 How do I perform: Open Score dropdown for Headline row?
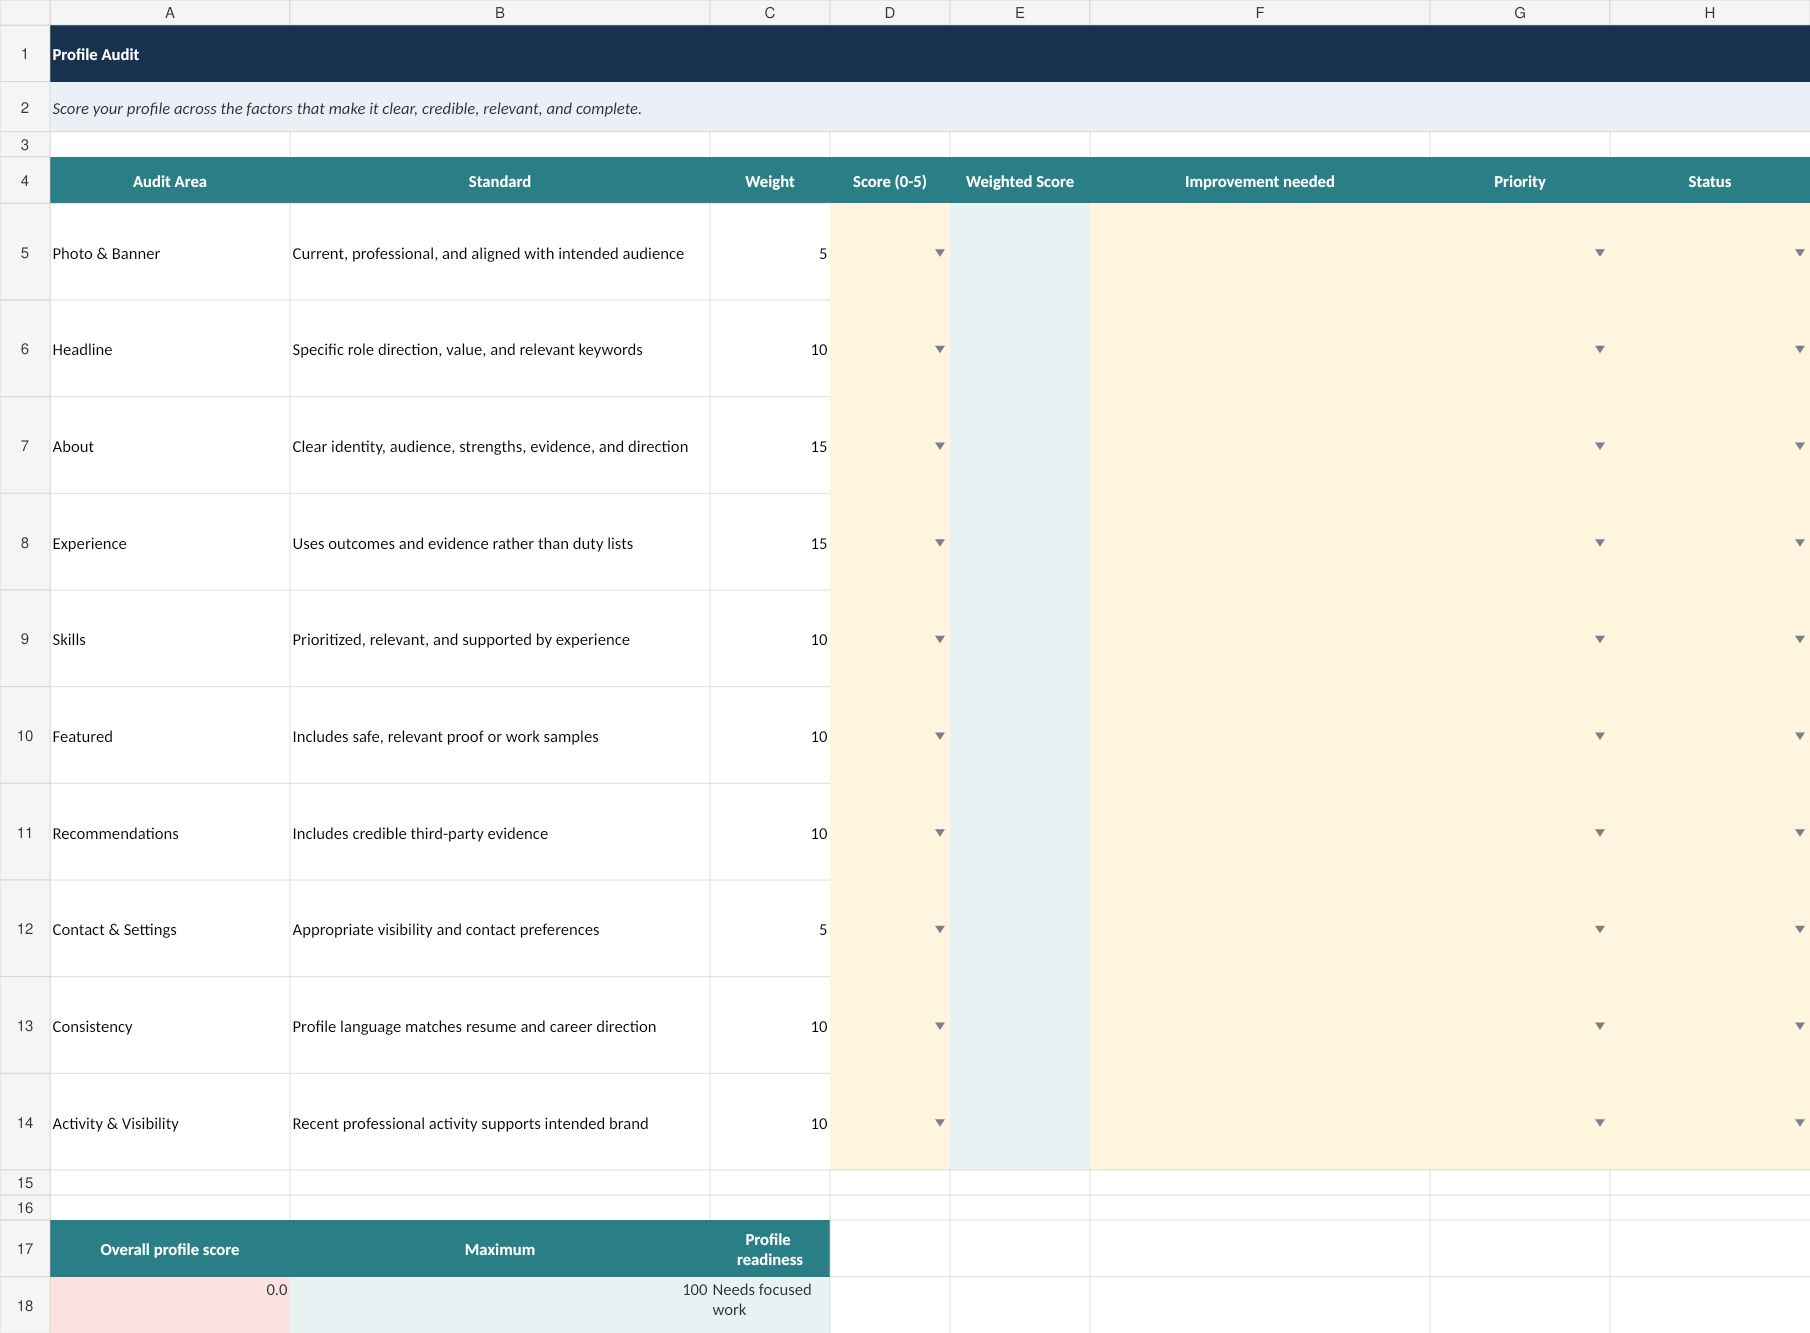(x=940, y=349)
